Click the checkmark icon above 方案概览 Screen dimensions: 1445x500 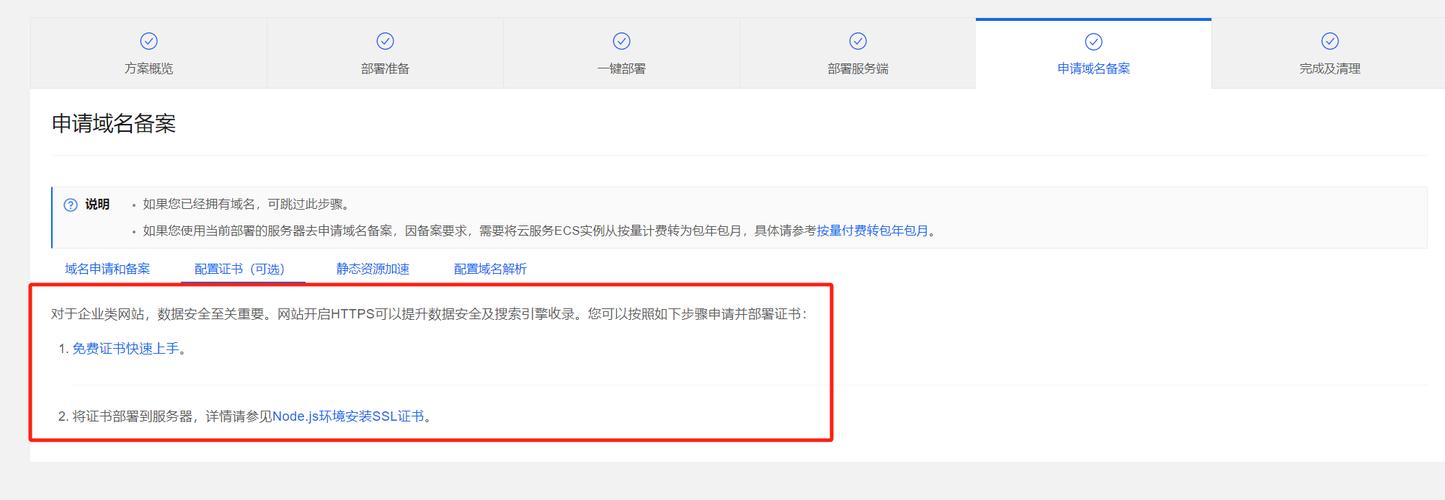(149, 41)
